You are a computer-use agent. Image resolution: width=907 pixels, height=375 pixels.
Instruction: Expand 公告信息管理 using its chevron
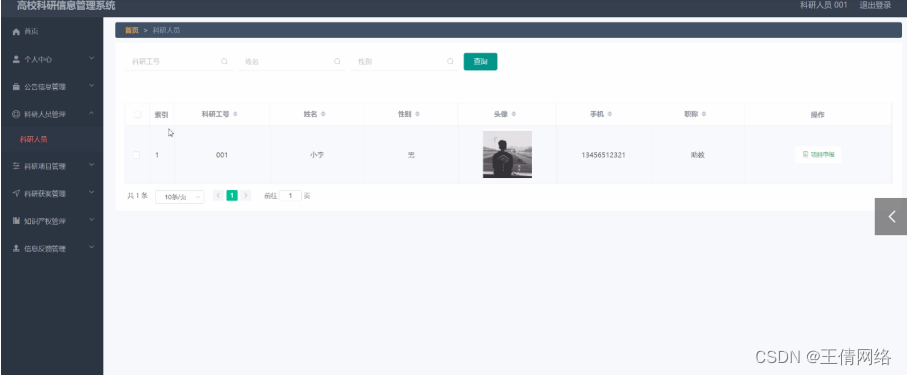pos(91,86)
